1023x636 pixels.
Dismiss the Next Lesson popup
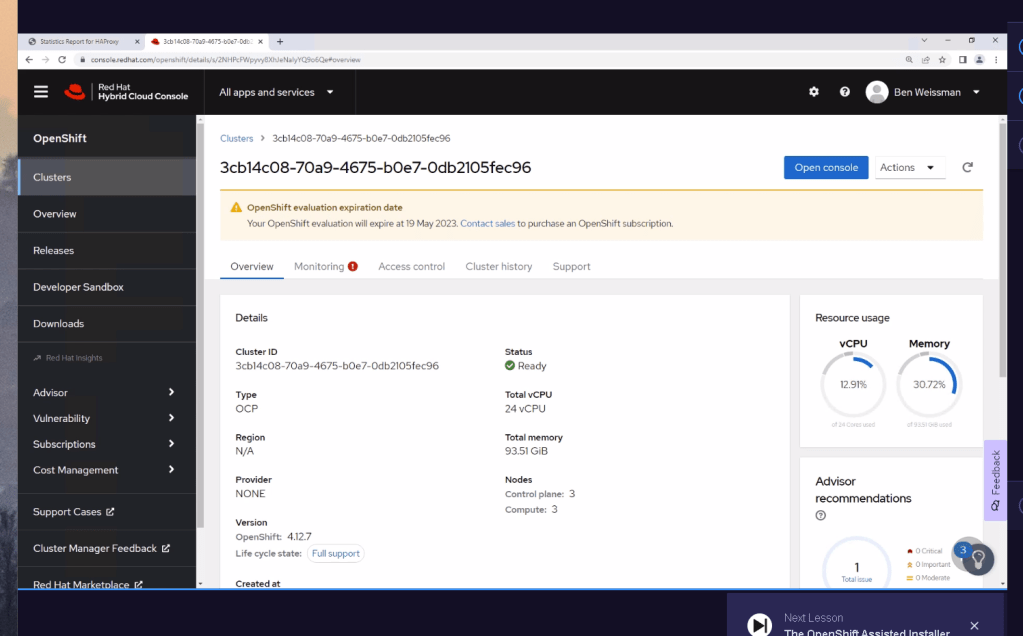coord(974,626)
